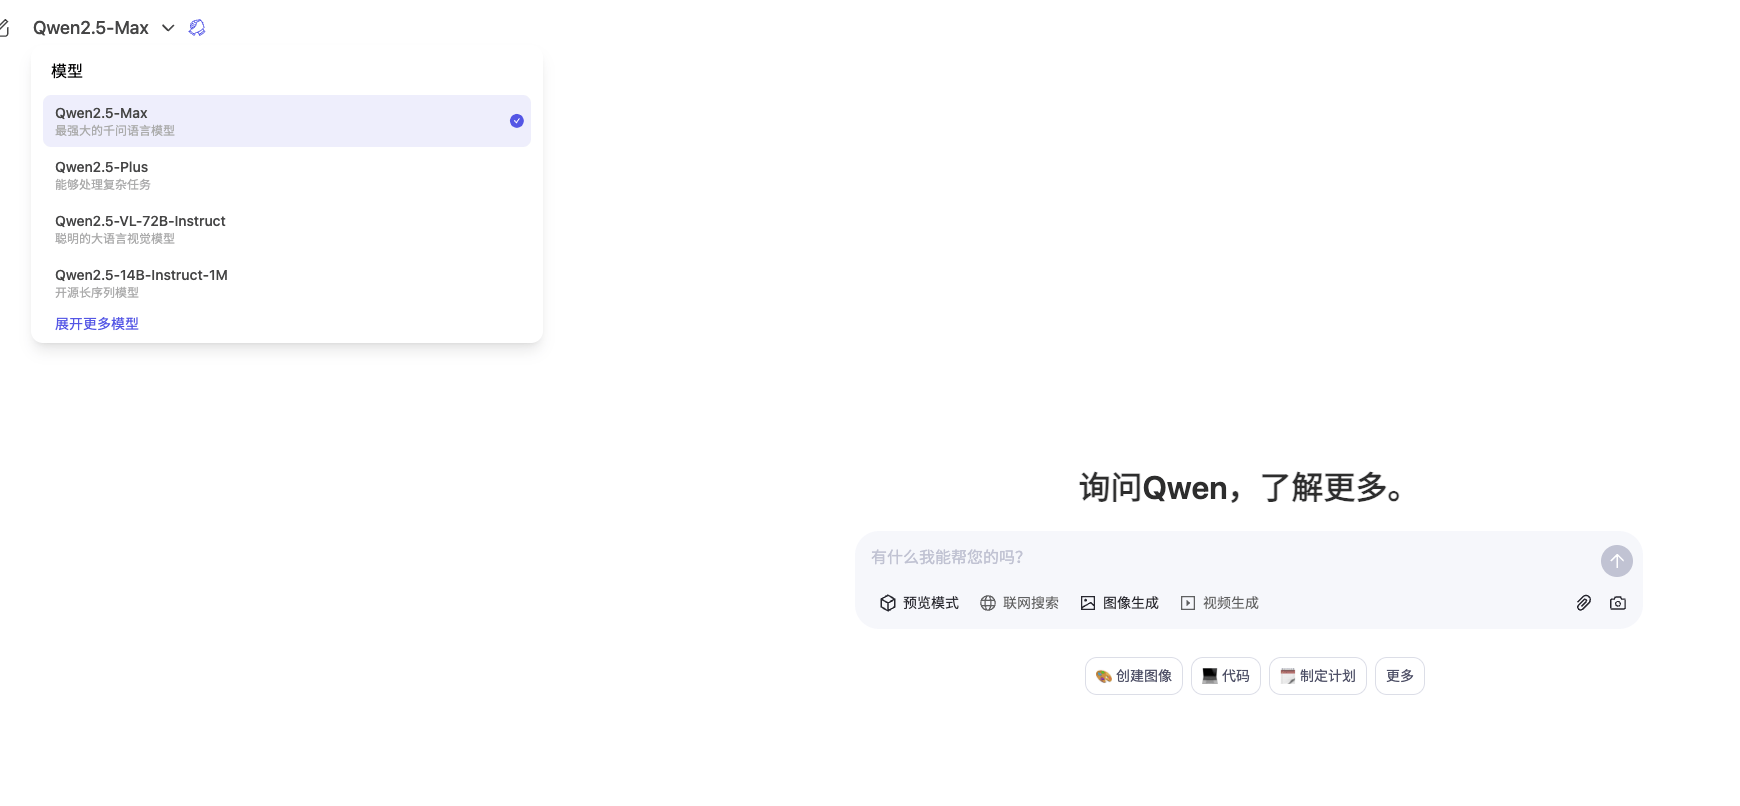
Task: Pick the Qwen2.5-14B-Instruct-1M model
Action: click(287, 283)
